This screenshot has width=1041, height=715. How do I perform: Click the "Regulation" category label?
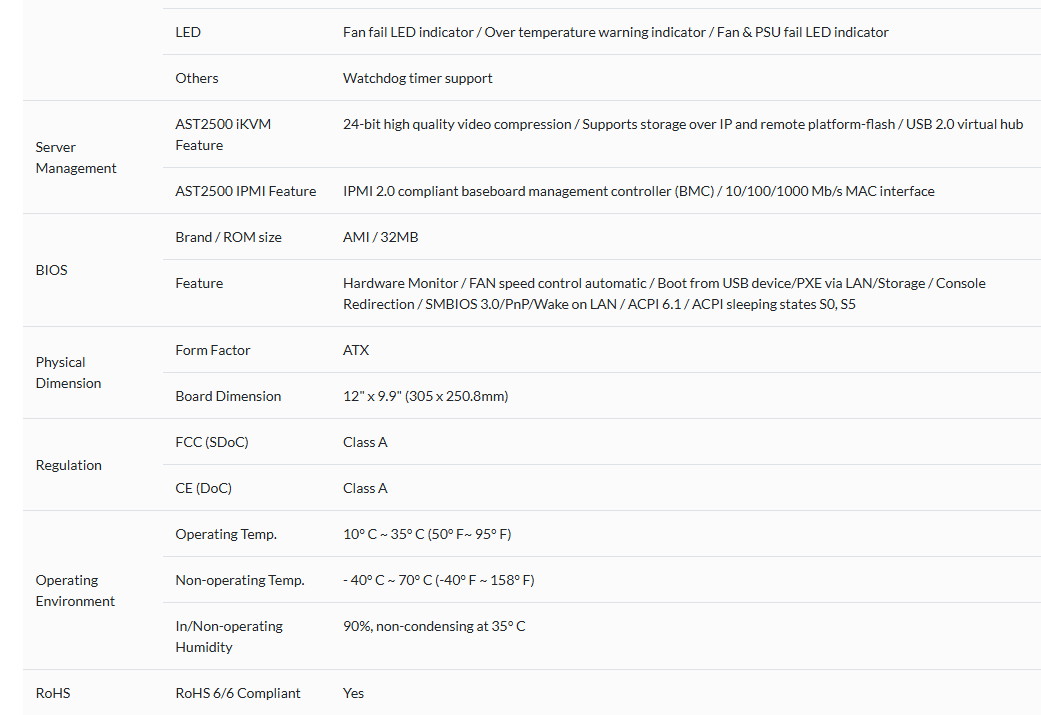click(x=69, y=465)
